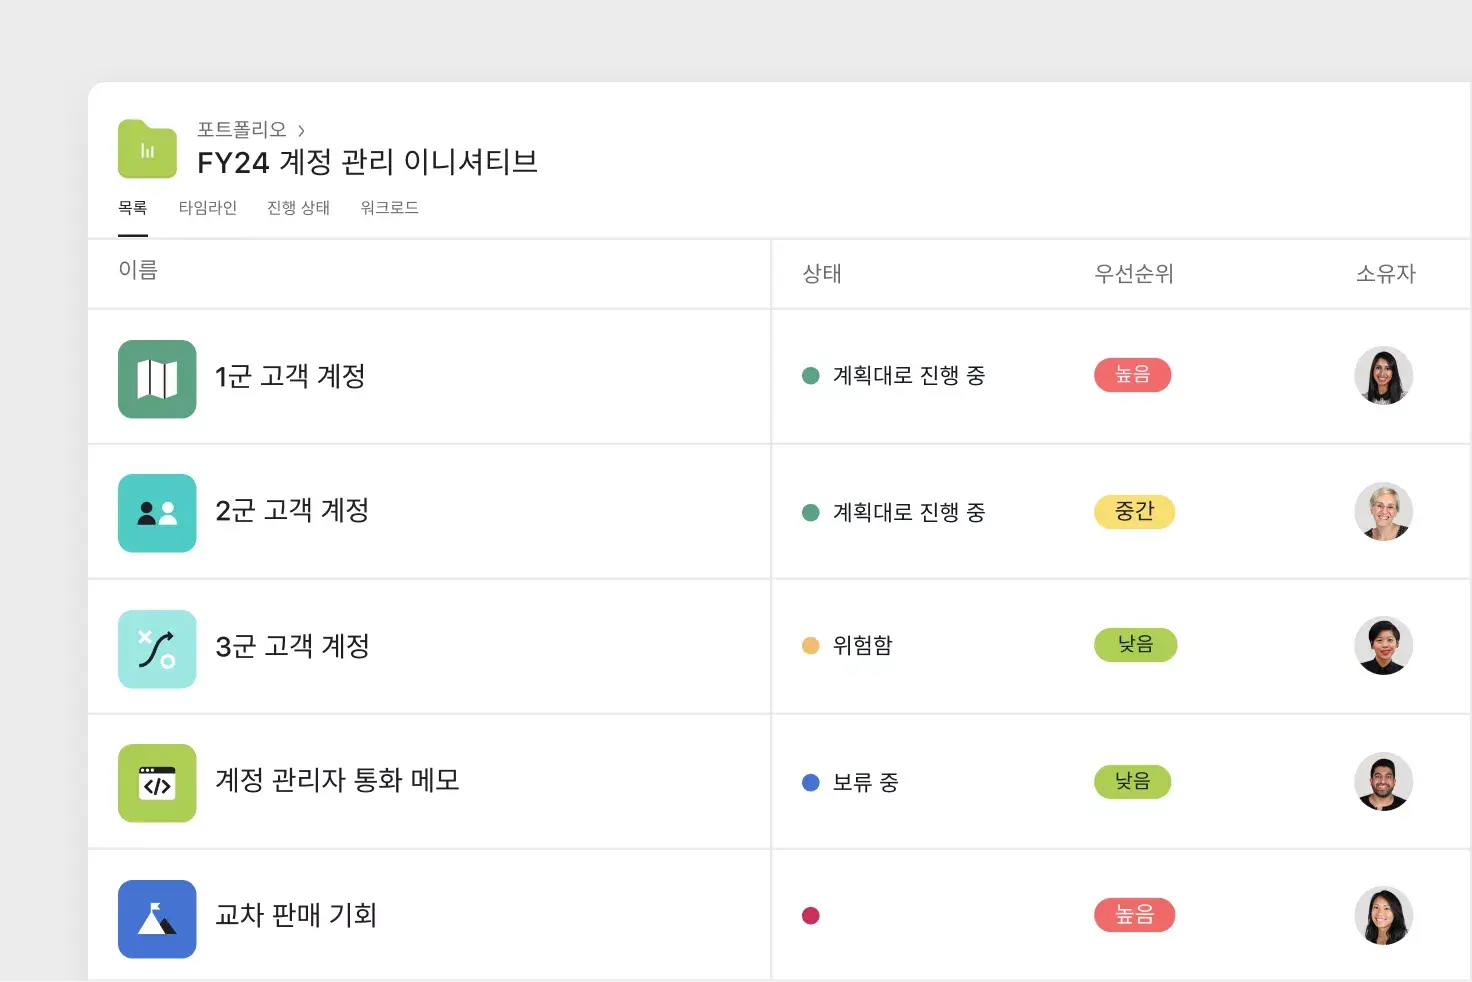Click the code icon for 계정 관리자 통화 메모

pyautogui.click(x=157, y=783)
